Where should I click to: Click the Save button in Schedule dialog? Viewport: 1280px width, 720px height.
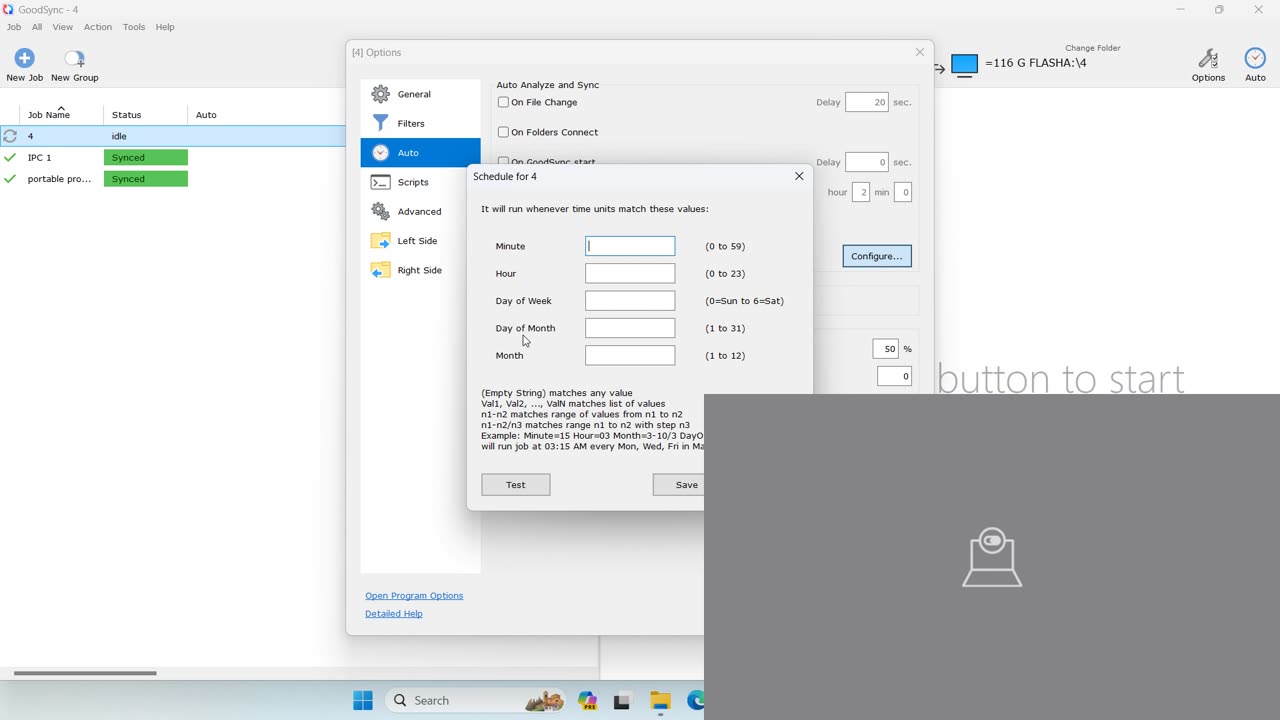679,485
